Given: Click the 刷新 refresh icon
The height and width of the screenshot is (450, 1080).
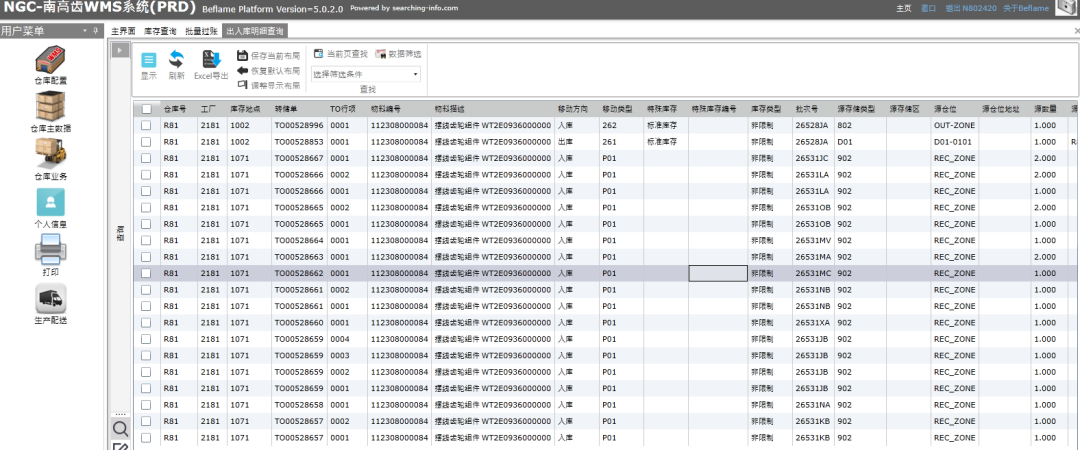Looking at the screenshot, I should [x=177, y=59].
